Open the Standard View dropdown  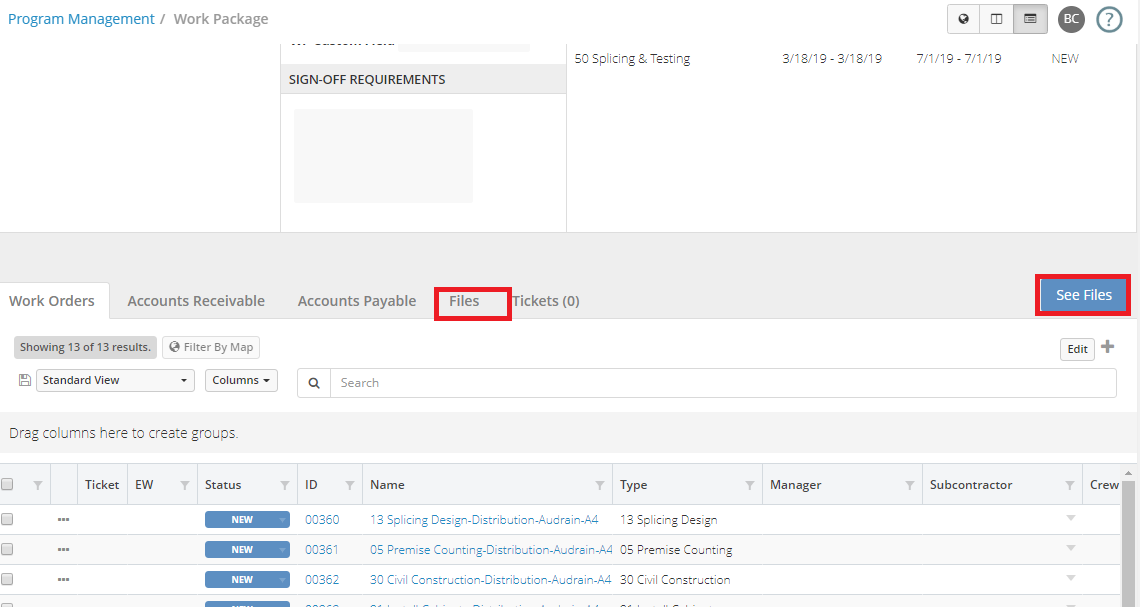115,380
